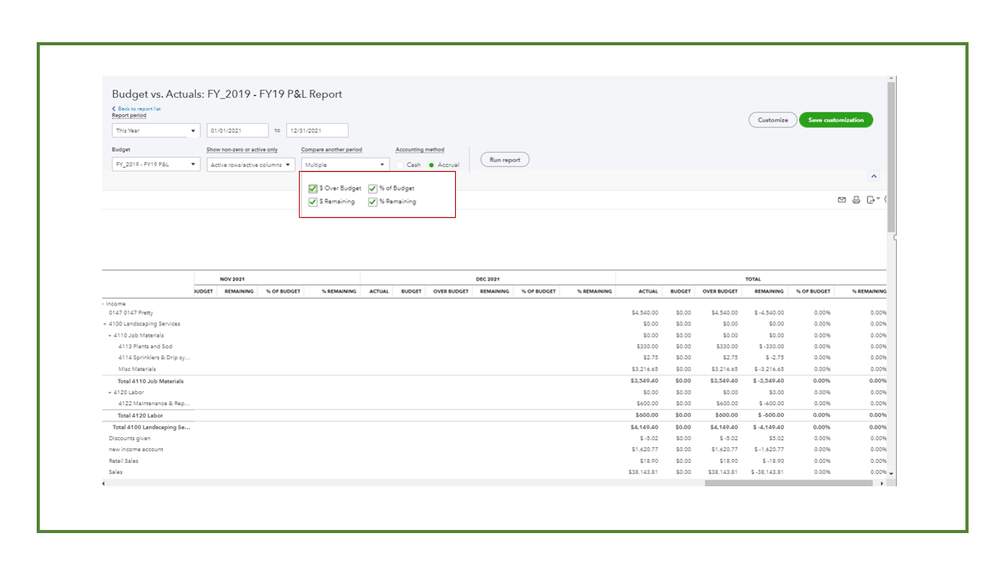
Task: Collapse the filter panel with chevron-up icon
Action: [874, 176]
